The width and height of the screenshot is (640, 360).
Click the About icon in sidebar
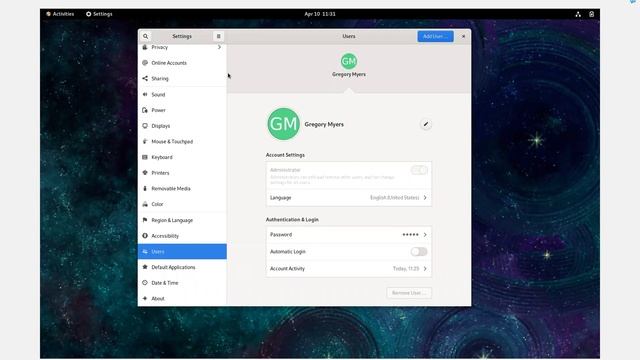[145, 298]
